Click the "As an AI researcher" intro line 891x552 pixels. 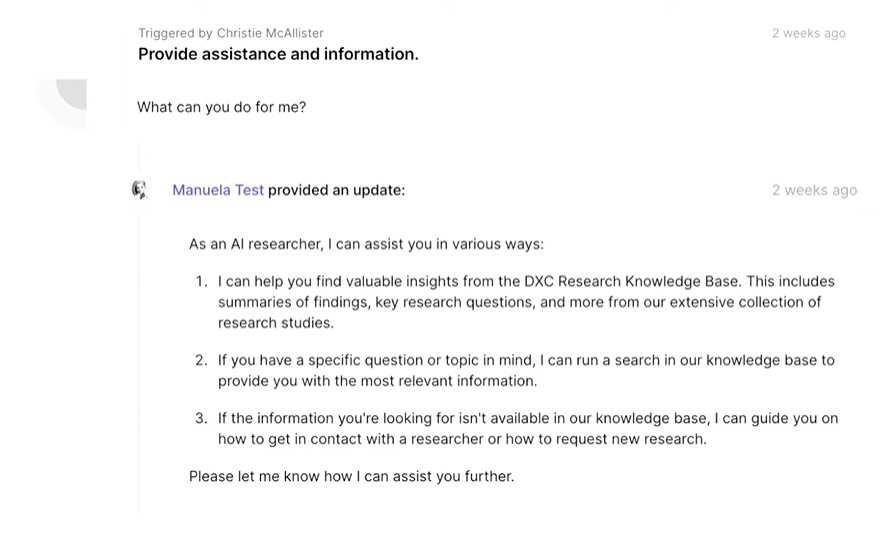click(366, 244)
